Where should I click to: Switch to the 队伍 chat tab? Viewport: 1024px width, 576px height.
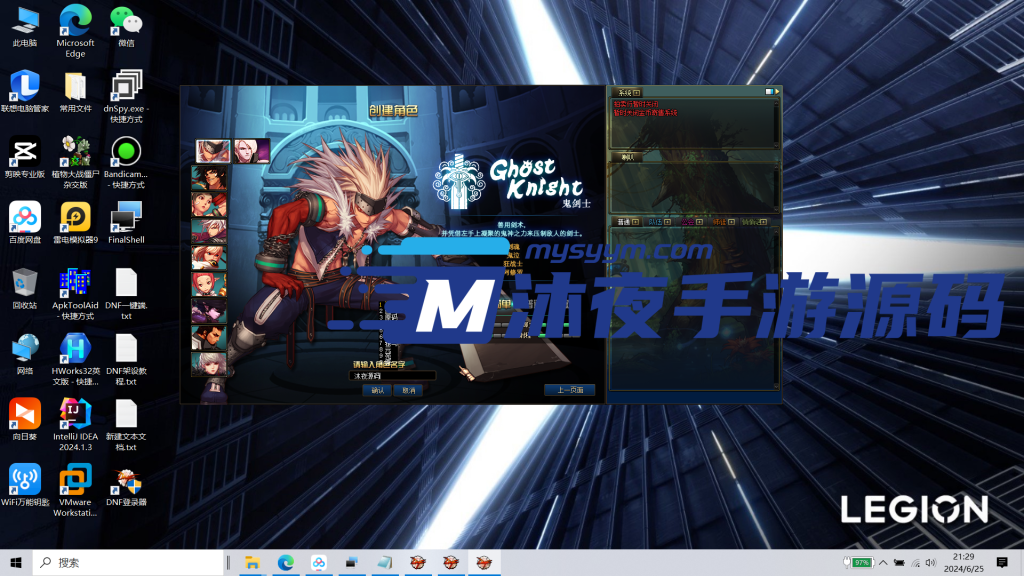coord(654,220)
